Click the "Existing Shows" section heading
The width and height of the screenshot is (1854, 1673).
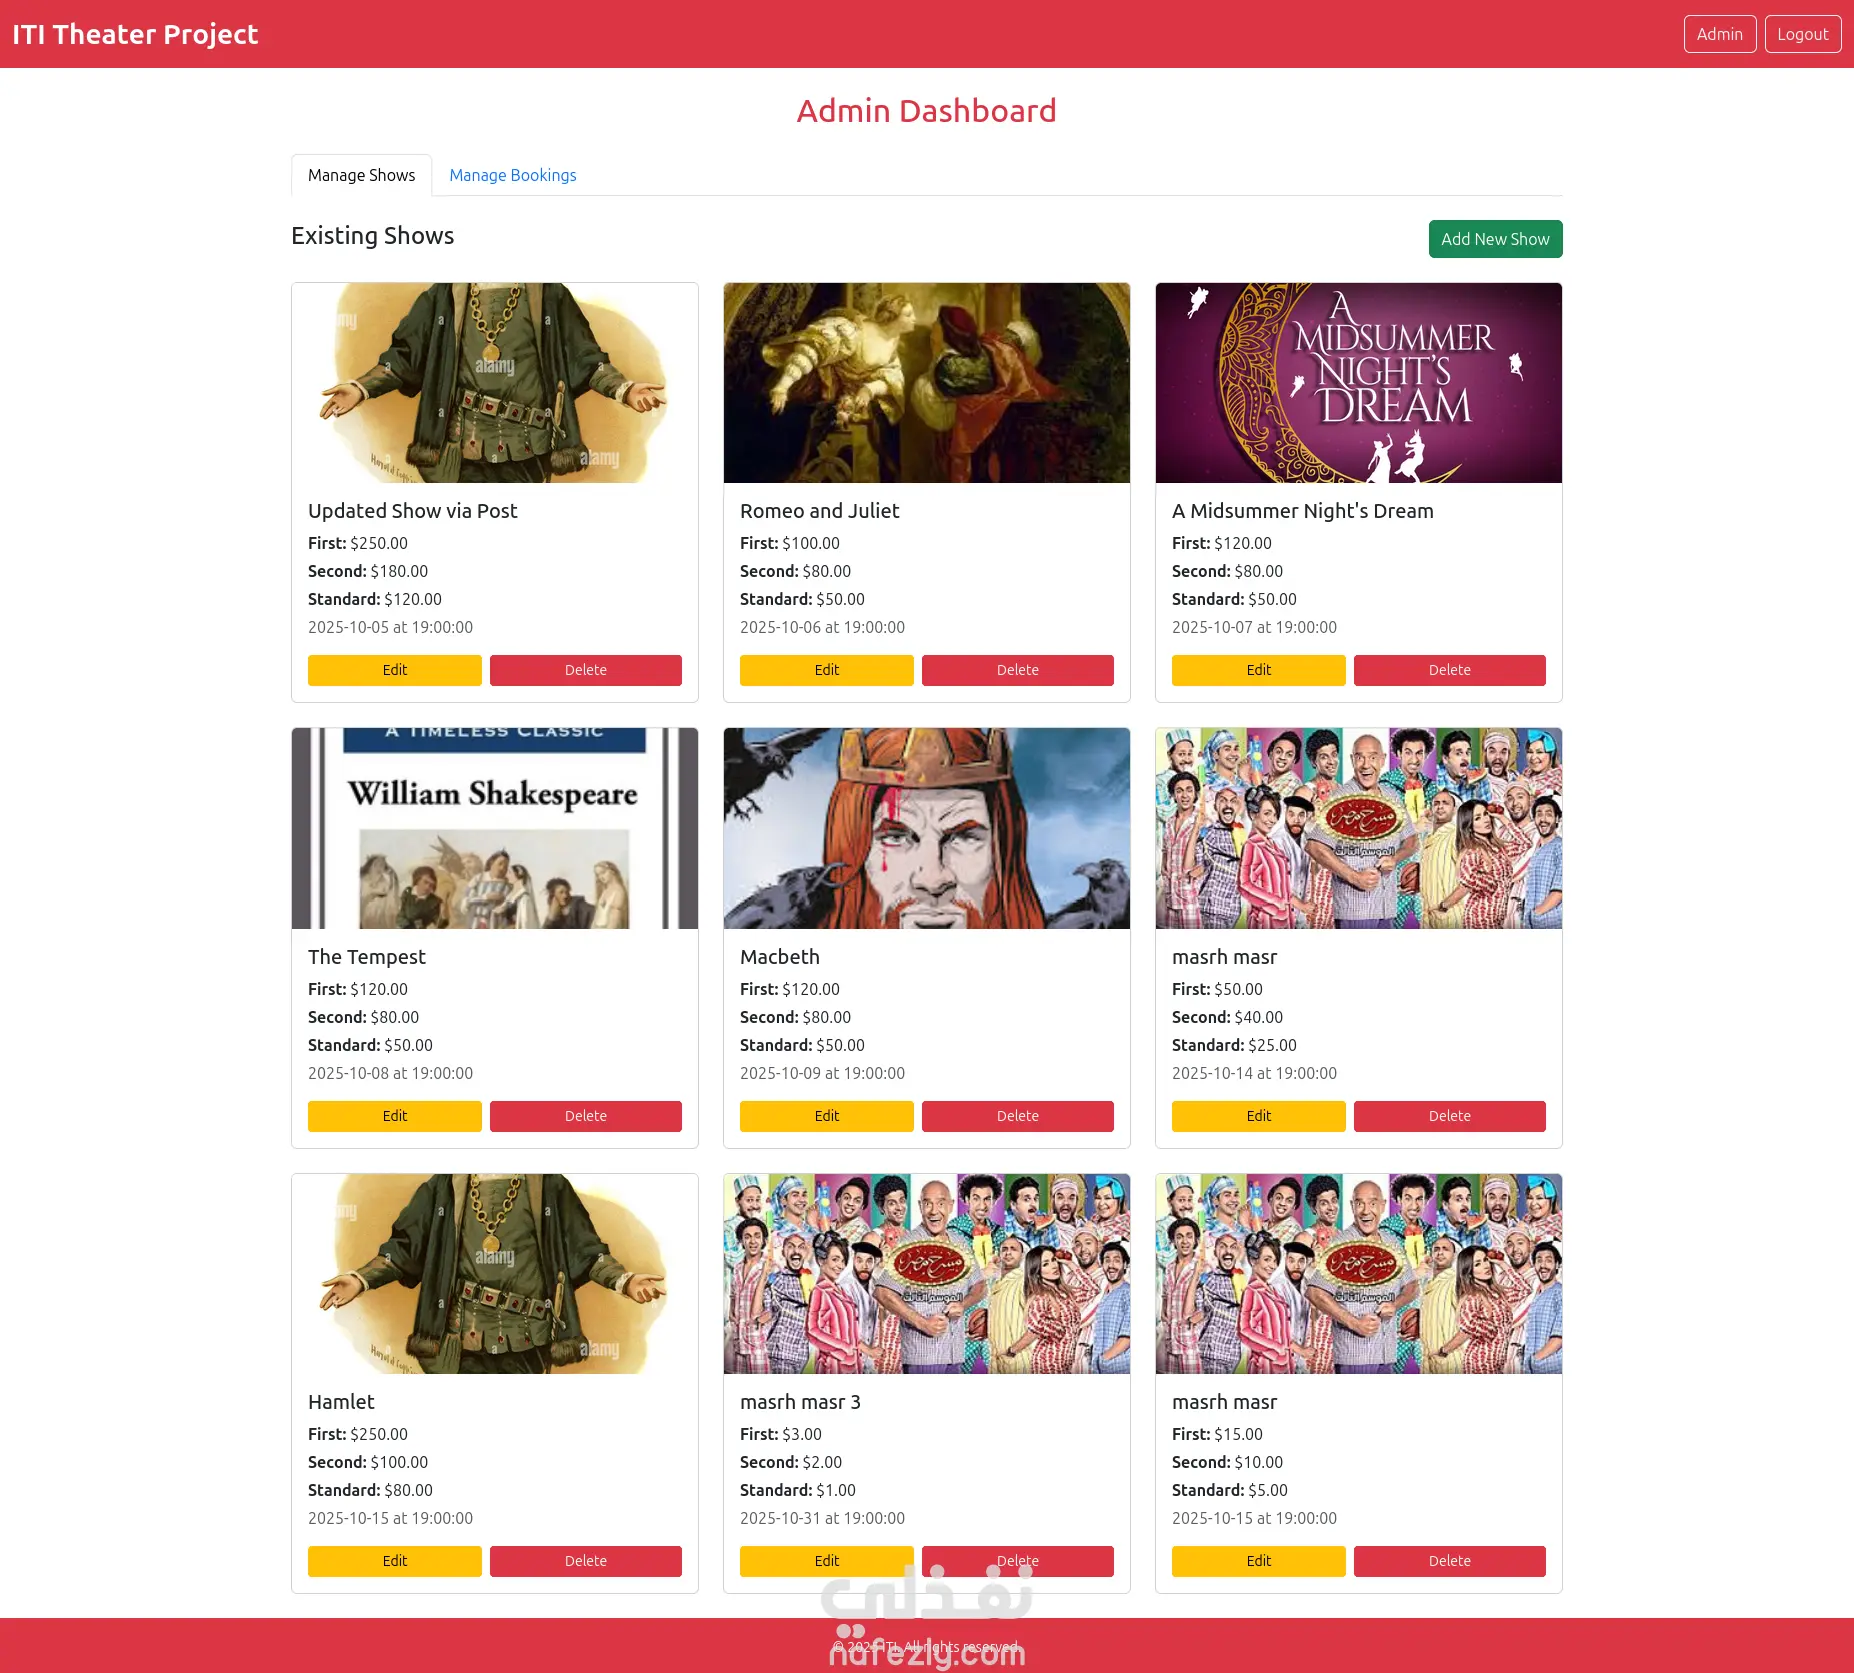pos(372,236)
